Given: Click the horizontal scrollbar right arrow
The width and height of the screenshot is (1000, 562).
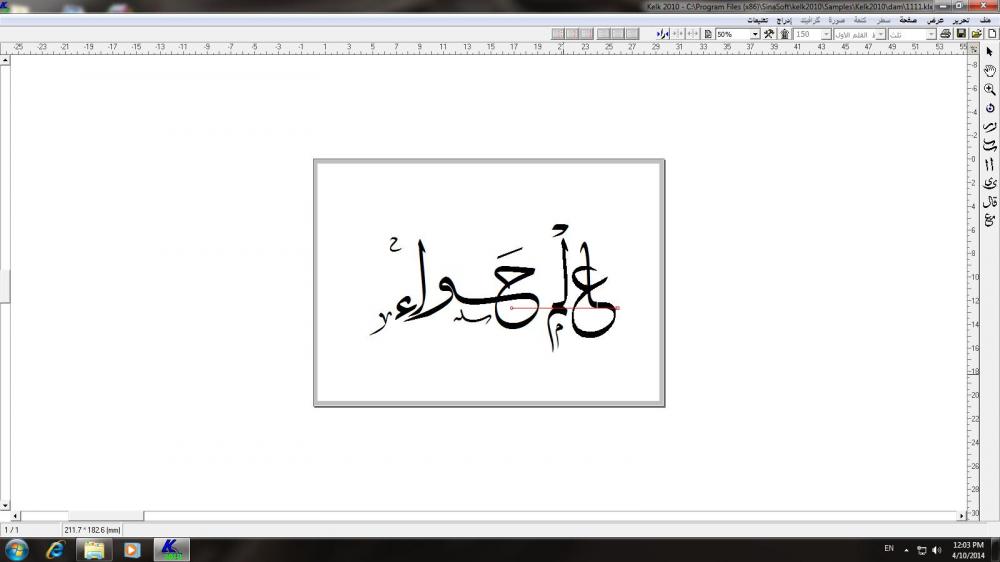Looking at the screenshot, I should click(961, 516).
